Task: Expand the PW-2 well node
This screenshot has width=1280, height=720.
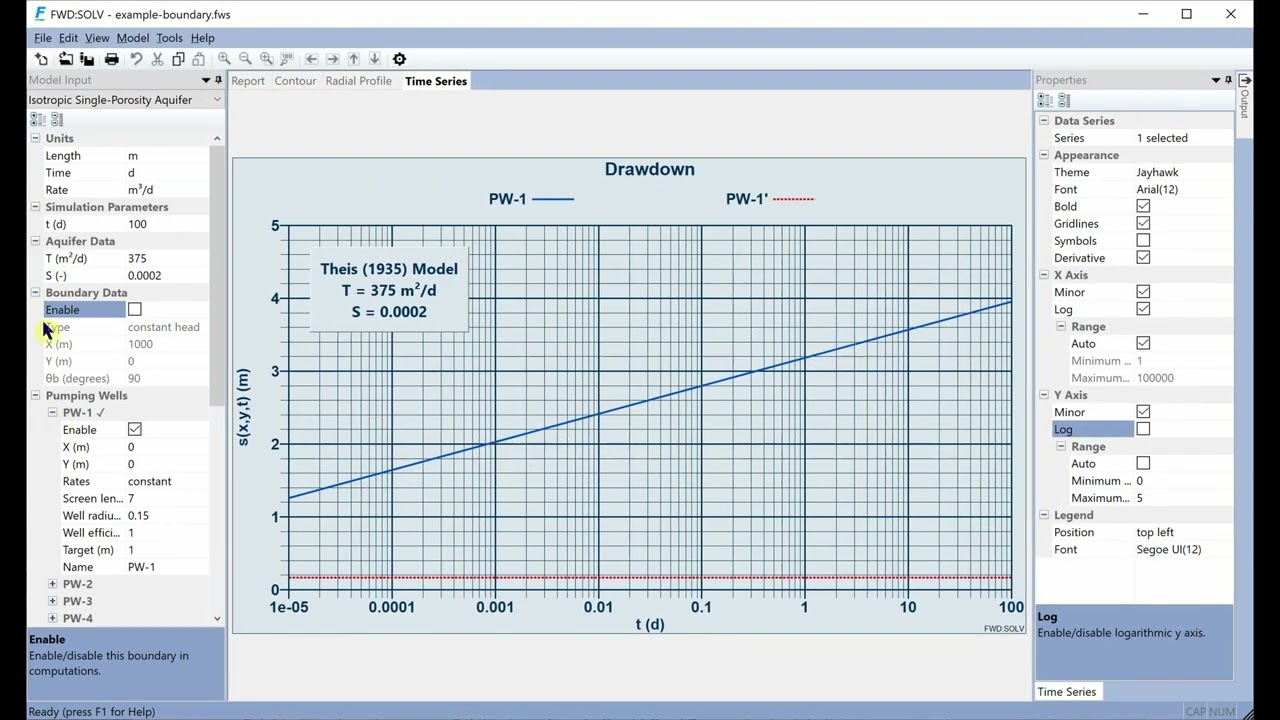Action: (52, 584)
